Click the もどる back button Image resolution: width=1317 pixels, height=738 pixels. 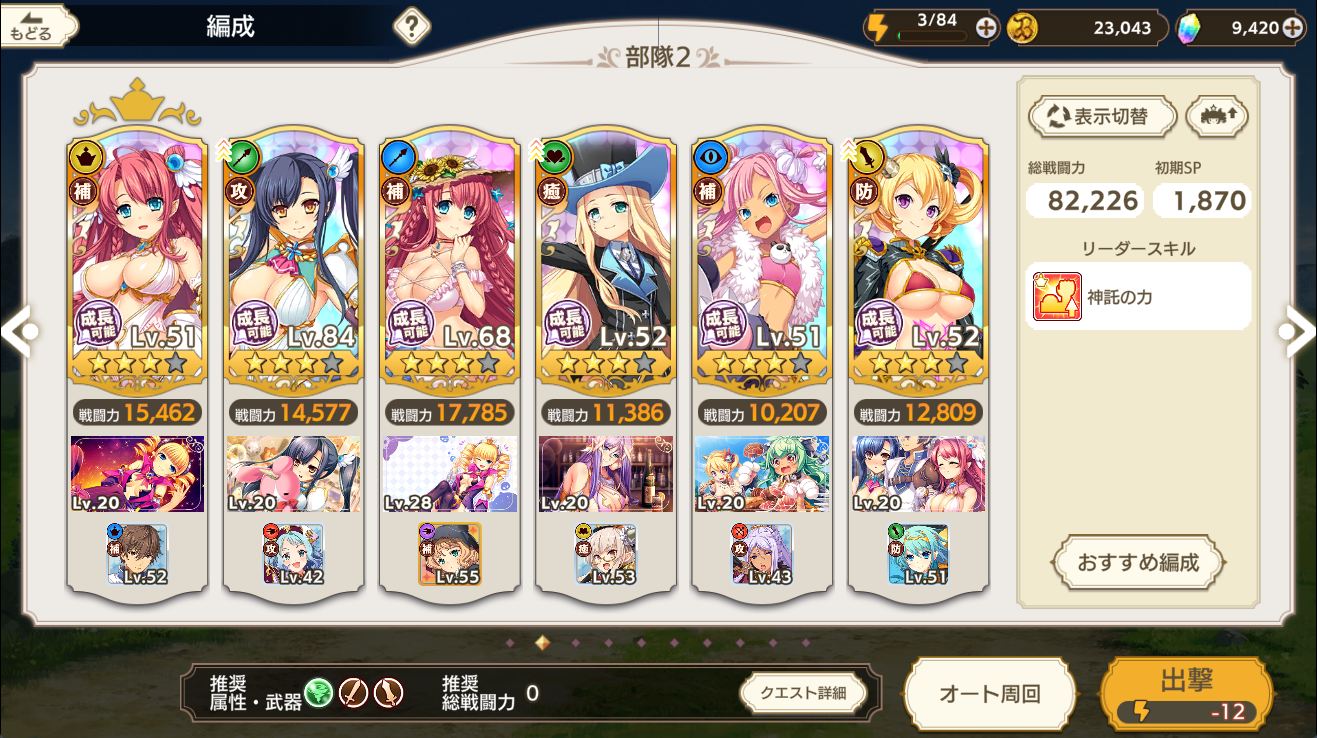click(x=38, y=27)
